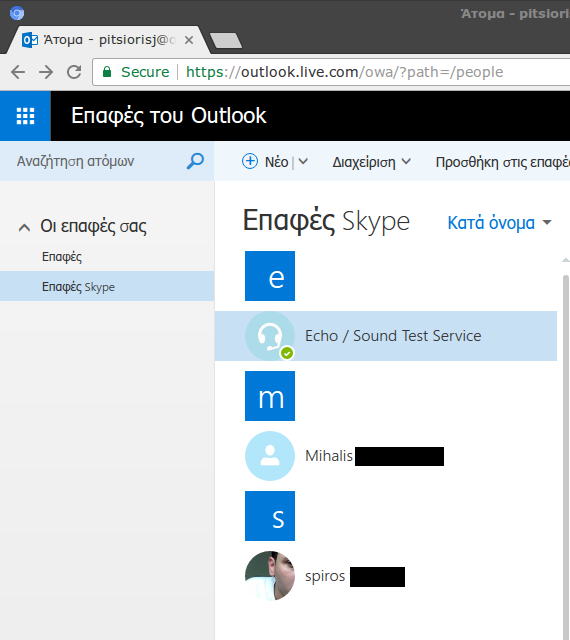Click the browser forward arrow
570x640 pixels.
pyautogui.click(x=46, y=72)
